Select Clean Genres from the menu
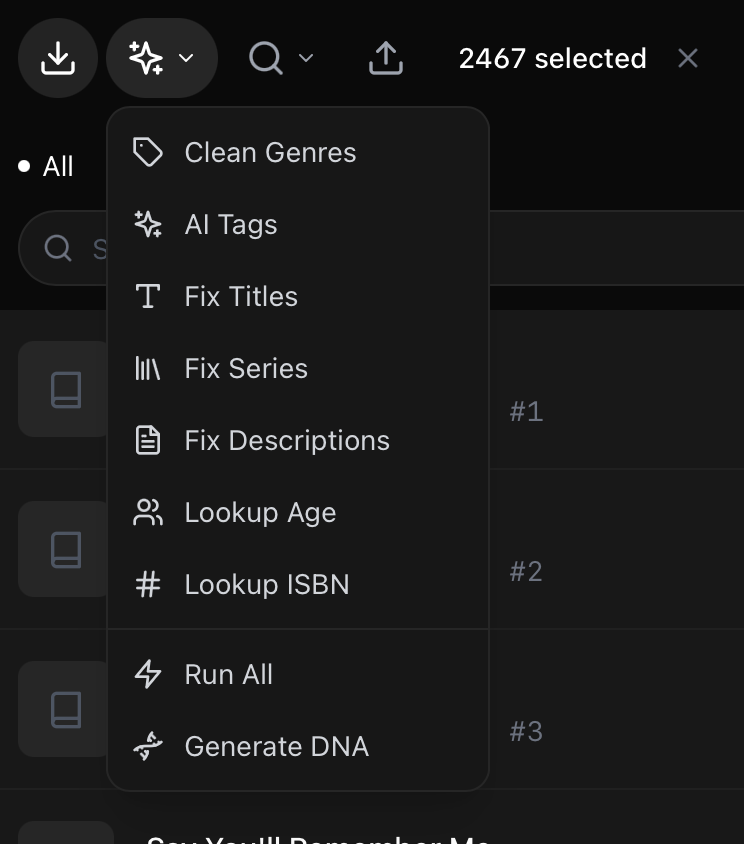 pyautogui.click(x=270, y=152)
